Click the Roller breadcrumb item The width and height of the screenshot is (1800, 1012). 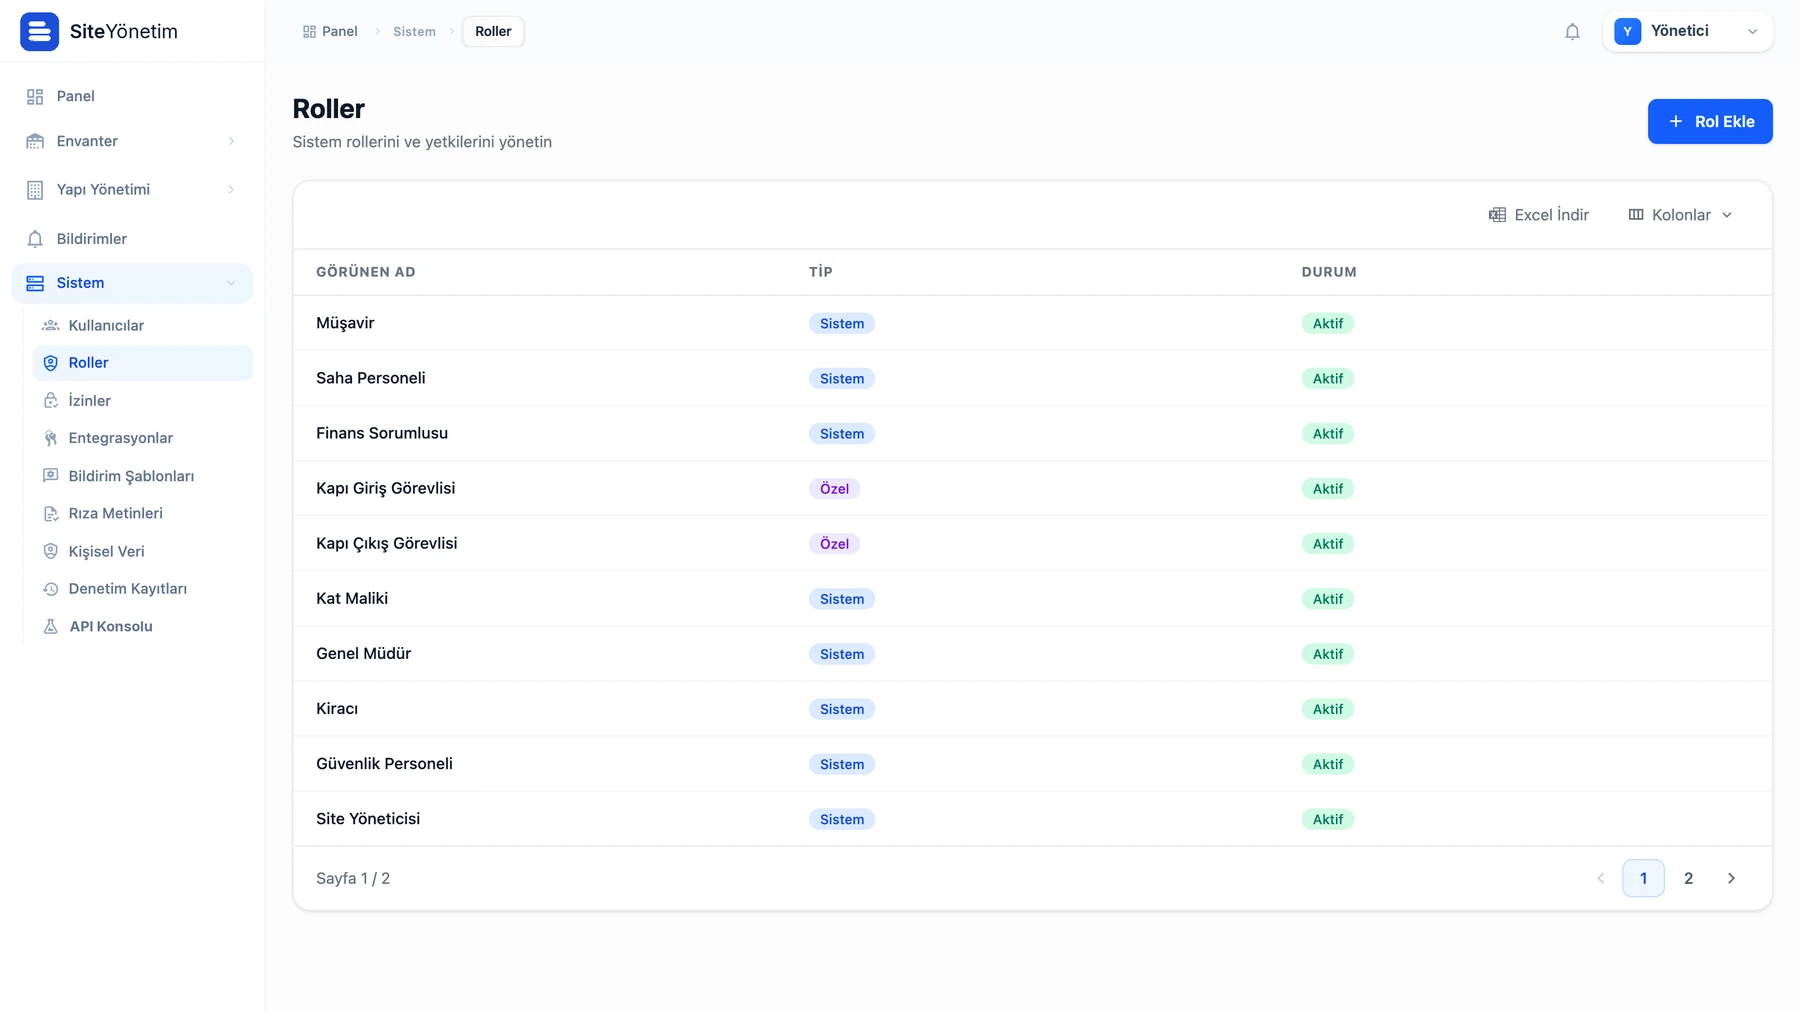(493, 32)
